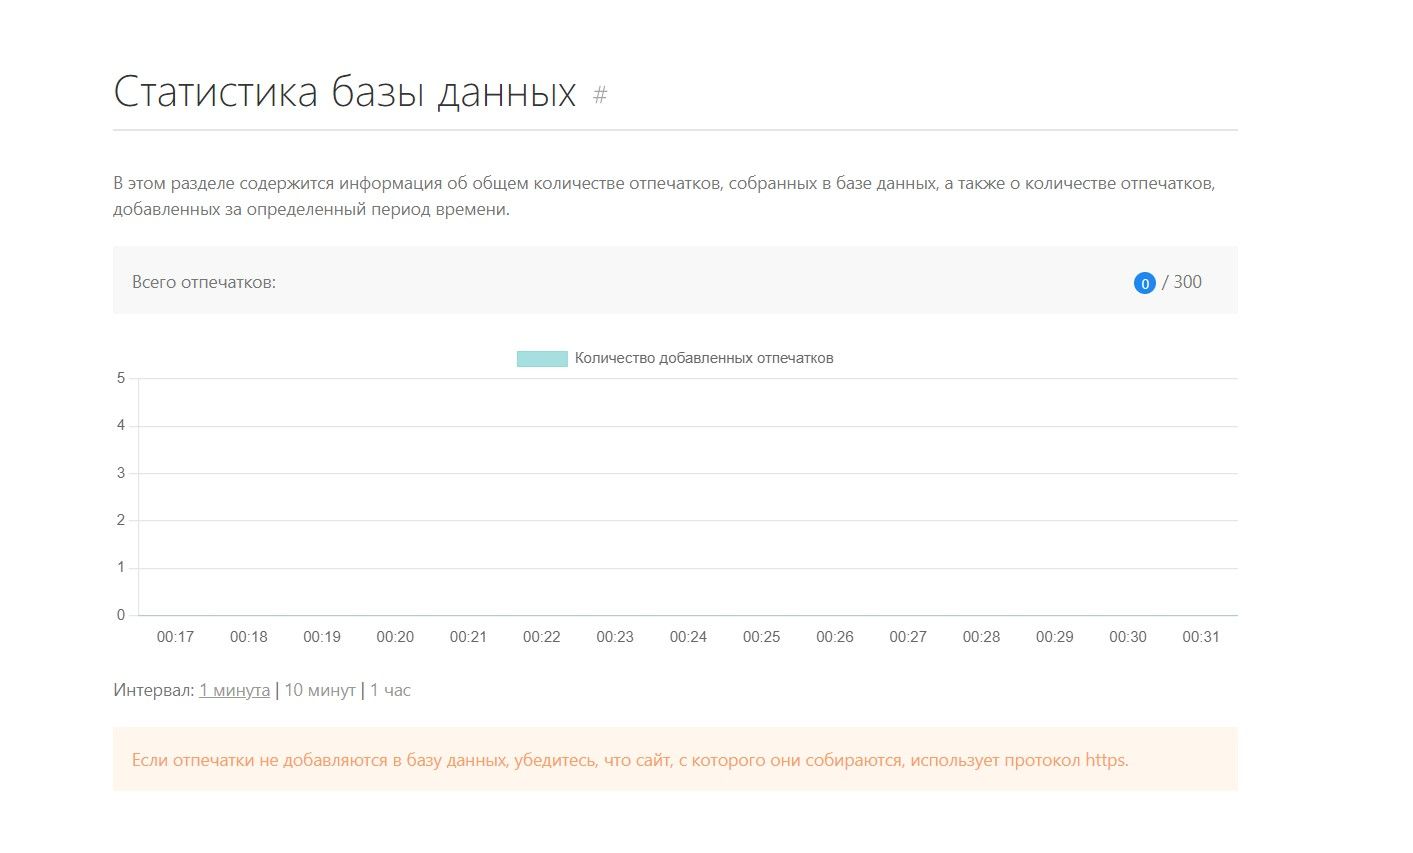The height and width of the screenshot is (853, 1413).
Task: Click the https warning banner text
Action: click(630, 760)
